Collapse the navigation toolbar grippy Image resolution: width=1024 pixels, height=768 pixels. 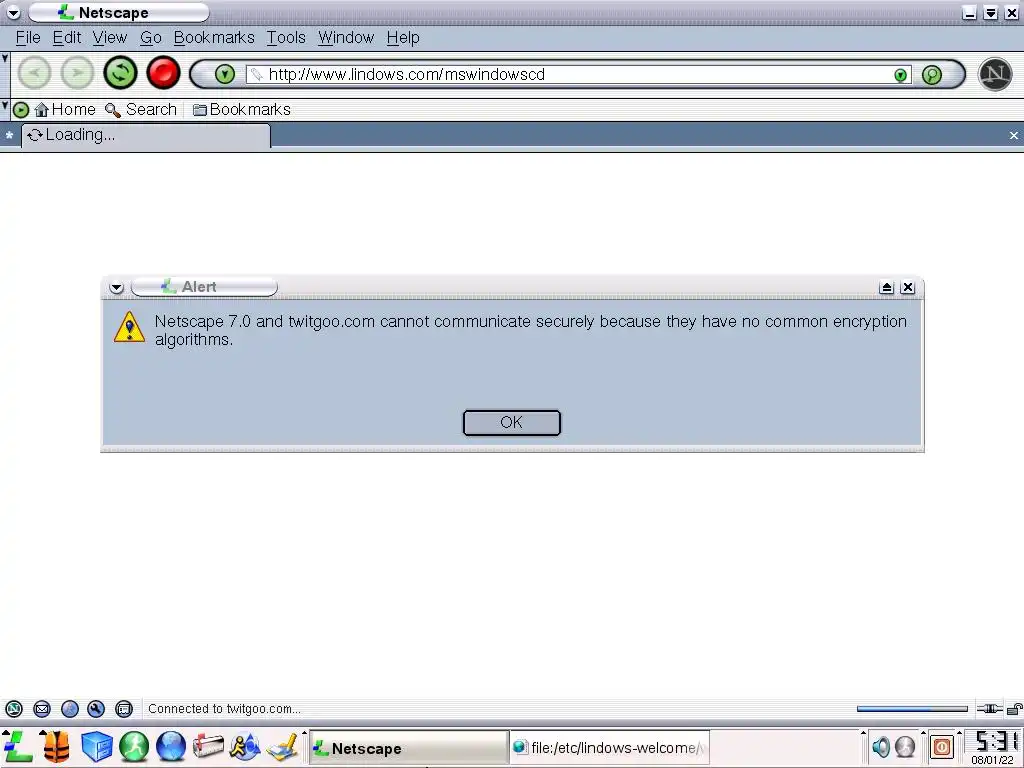point(5,59)
